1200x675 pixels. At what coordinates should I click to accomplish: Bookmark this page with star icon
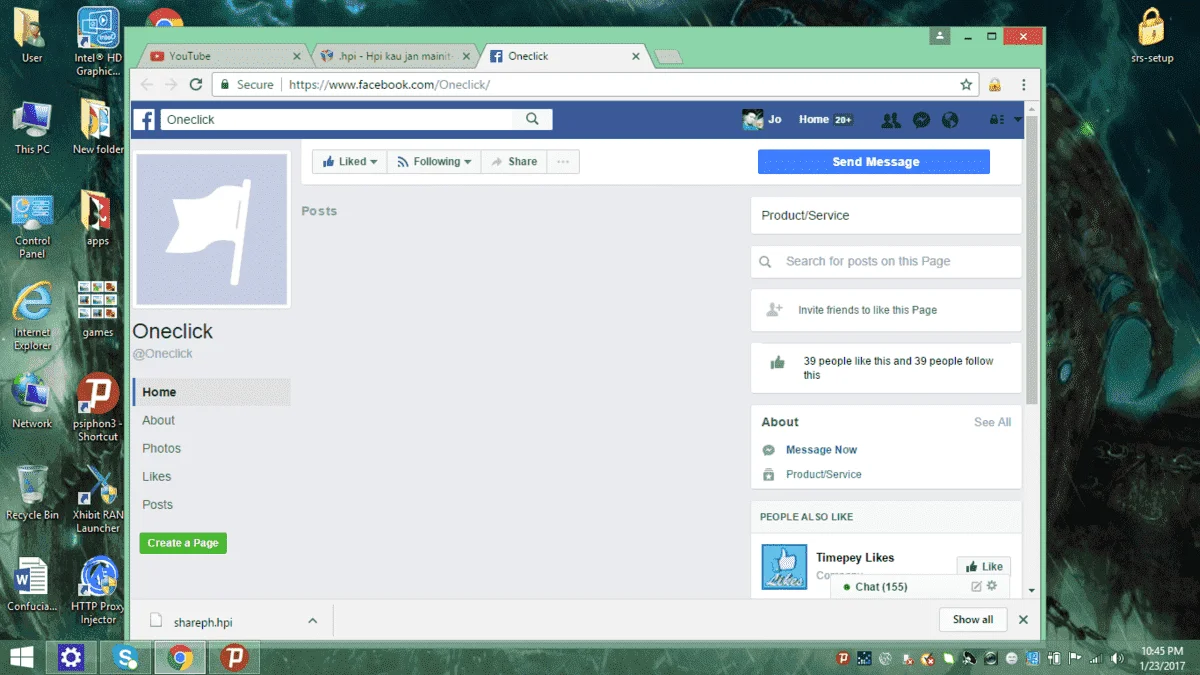(966, 85)
